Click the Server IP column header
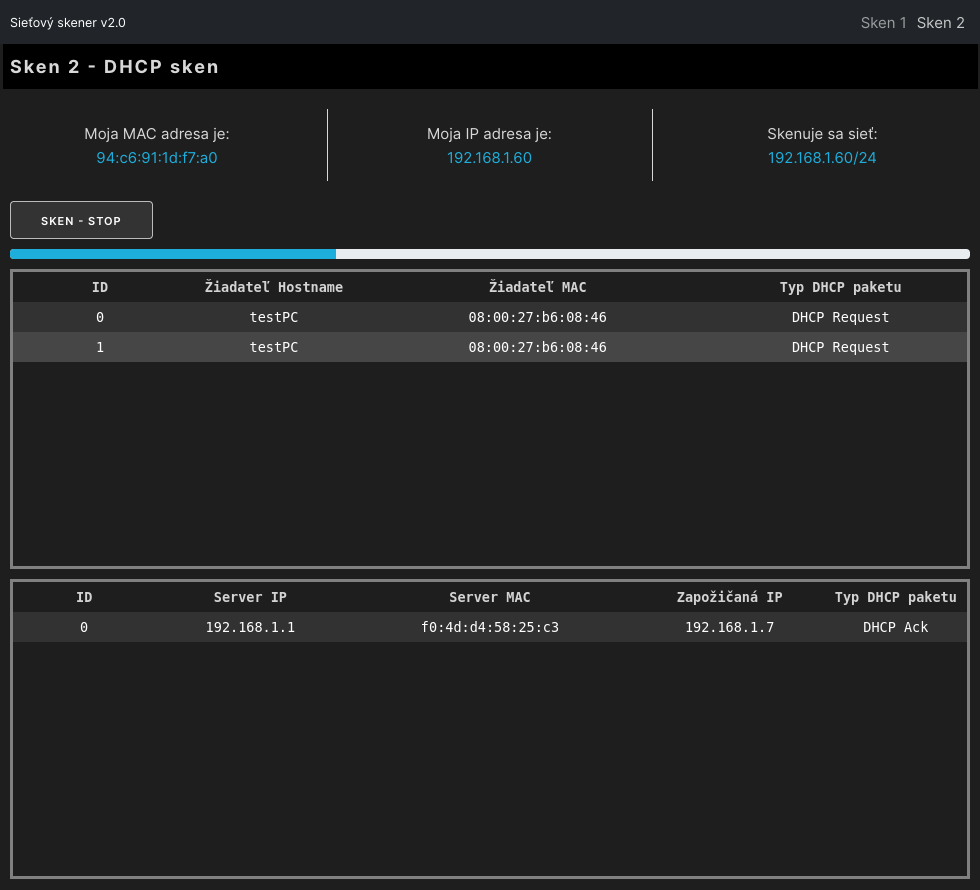 (250, 597)
